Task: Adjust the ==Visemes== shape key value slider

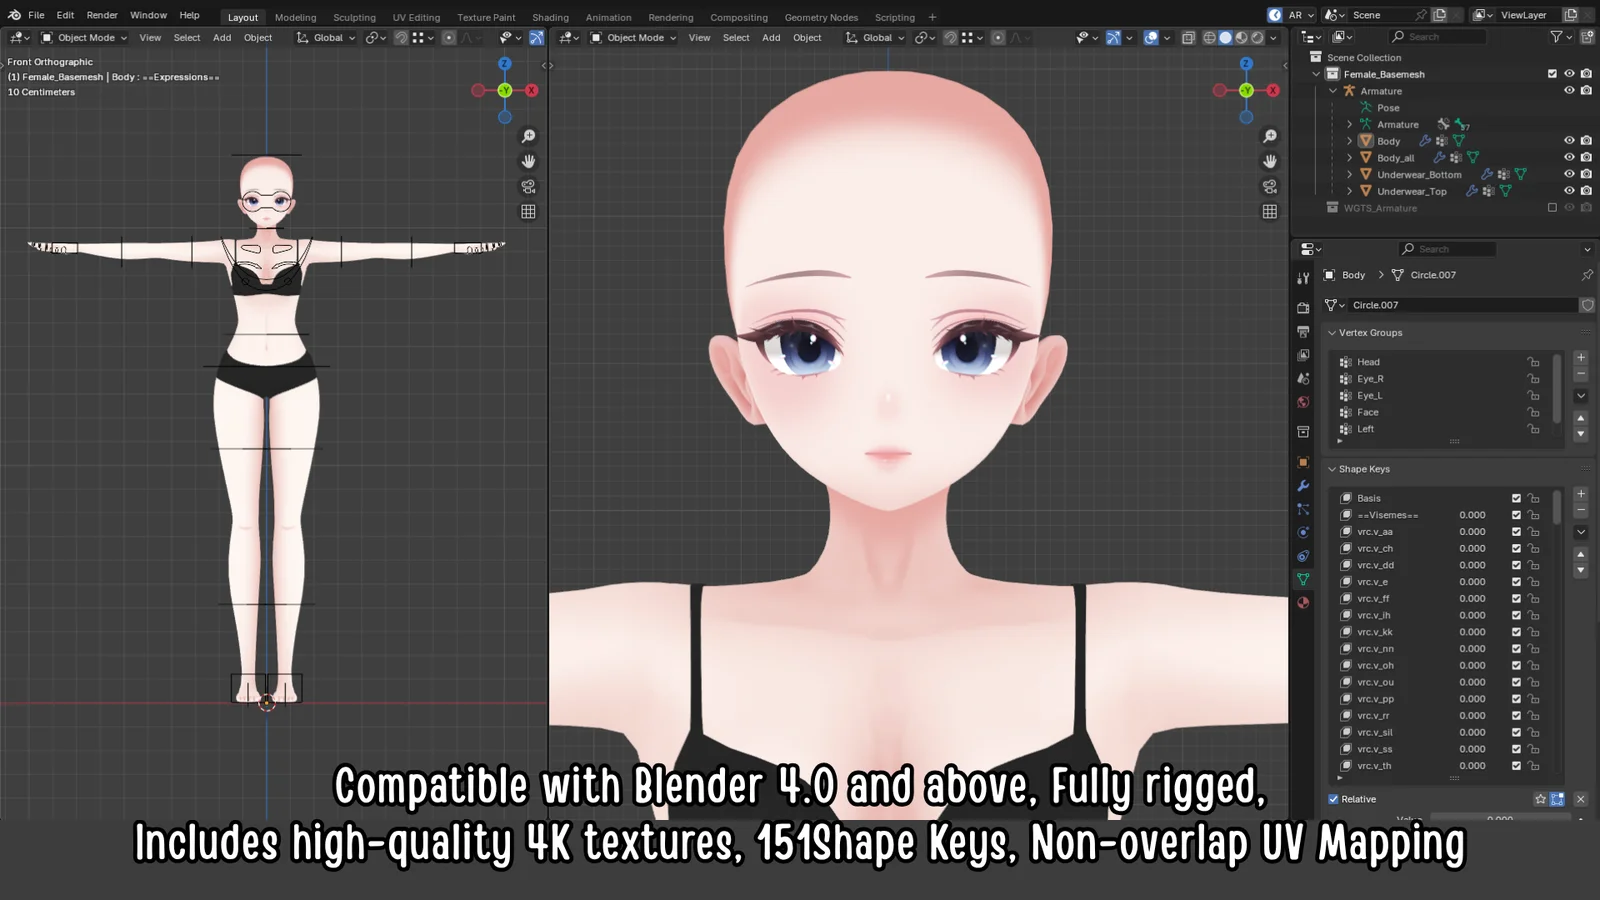Action: [x=1473, y=515]
